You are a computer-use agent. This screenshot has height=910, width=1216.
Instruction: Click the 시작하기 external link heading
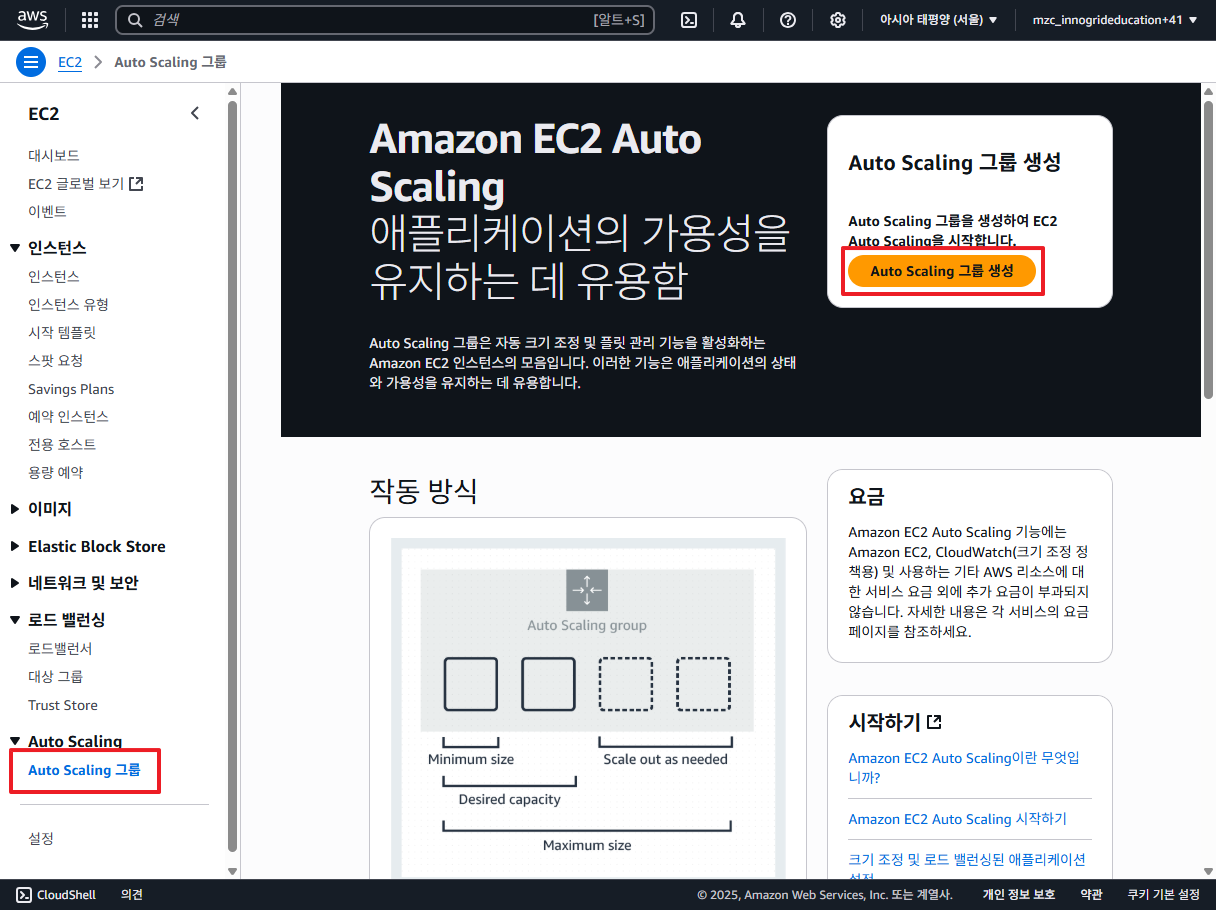895,722
